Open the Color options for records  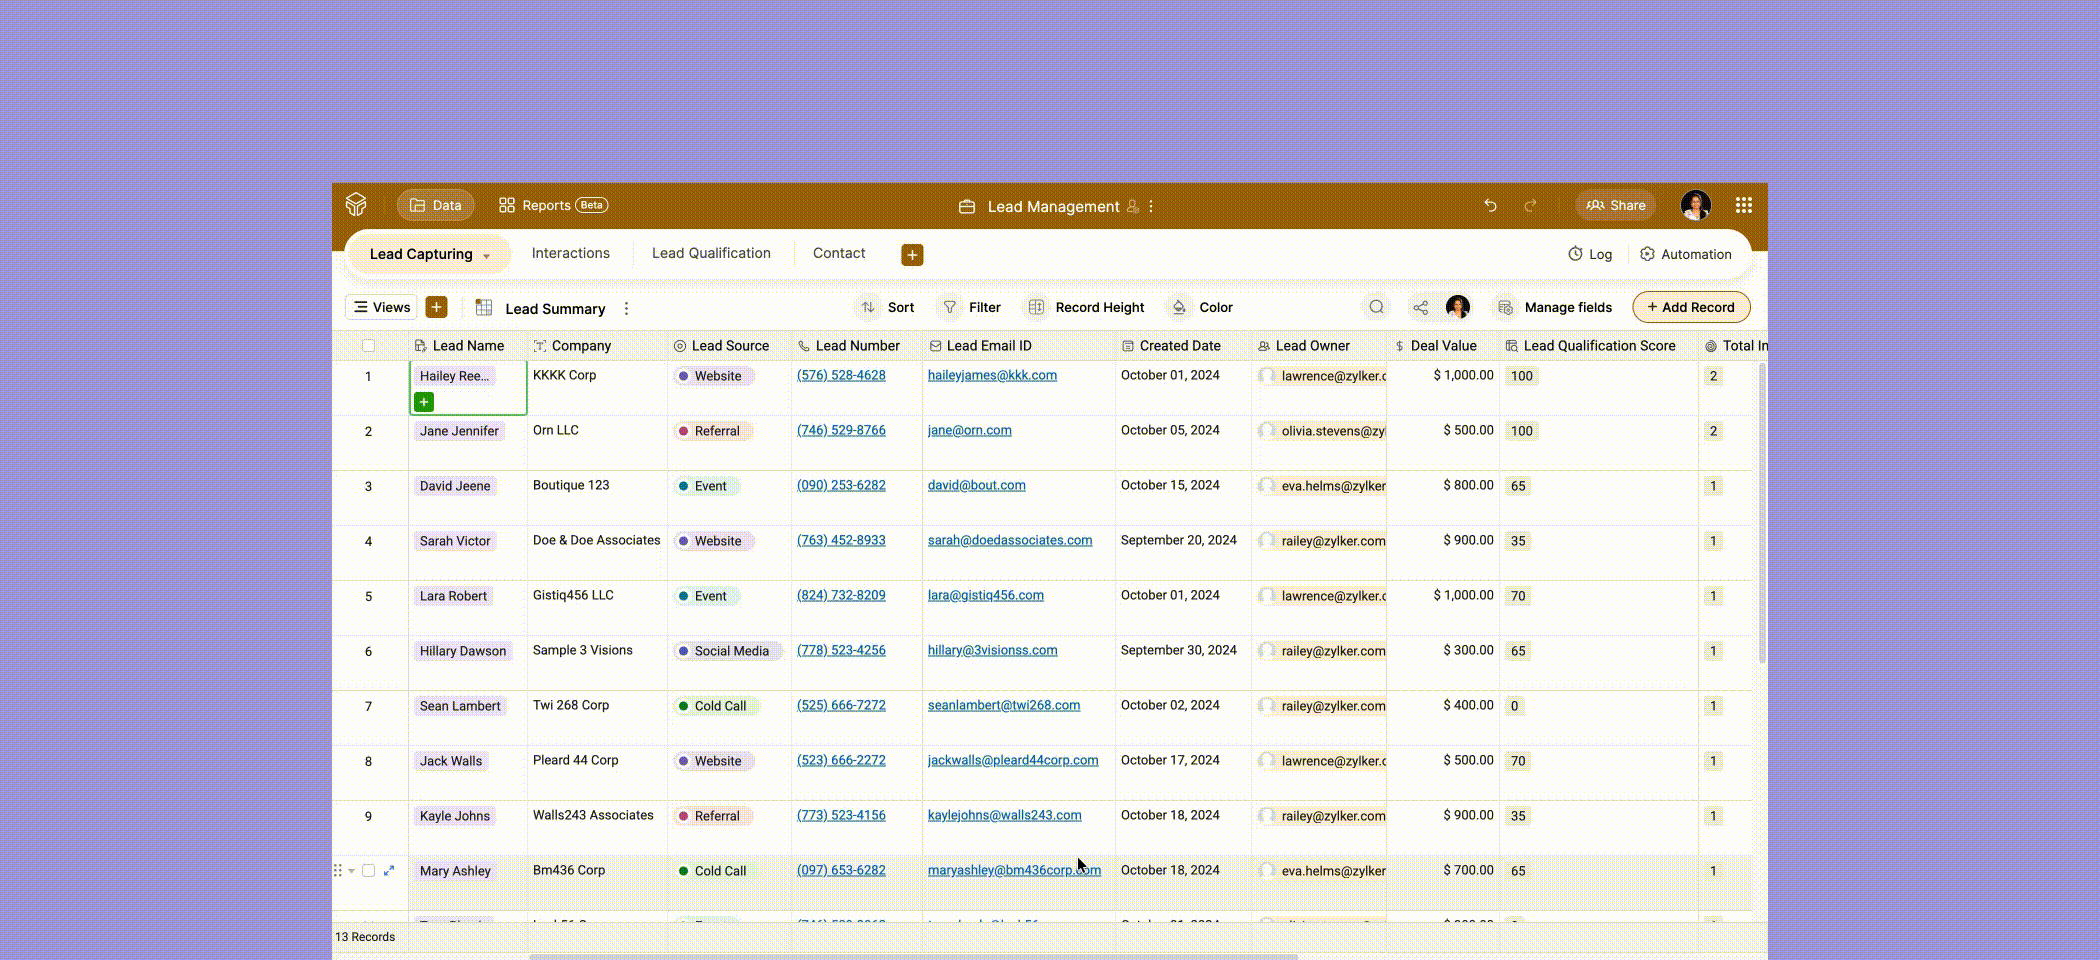click(1201, 307)
